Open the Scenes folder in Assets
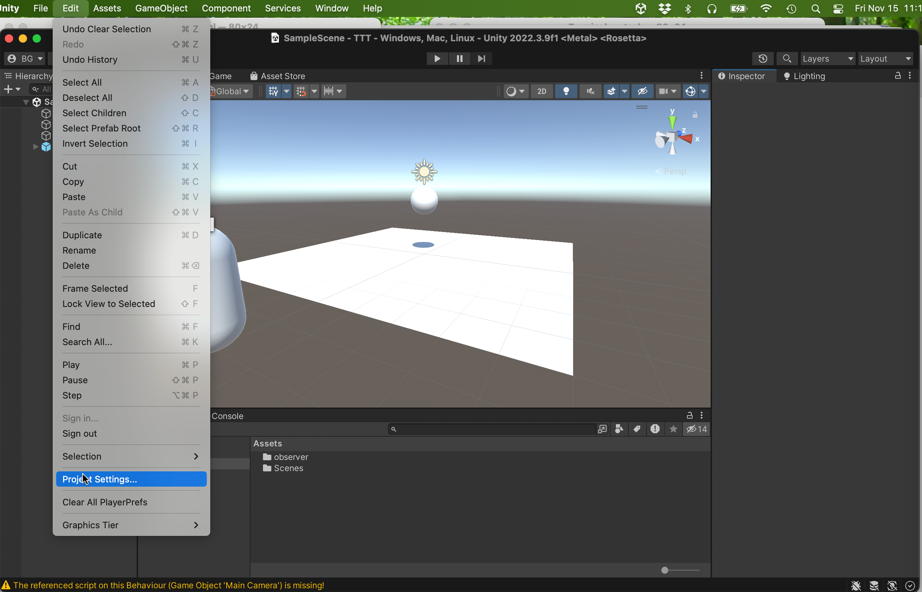 [x=288, y=468]
